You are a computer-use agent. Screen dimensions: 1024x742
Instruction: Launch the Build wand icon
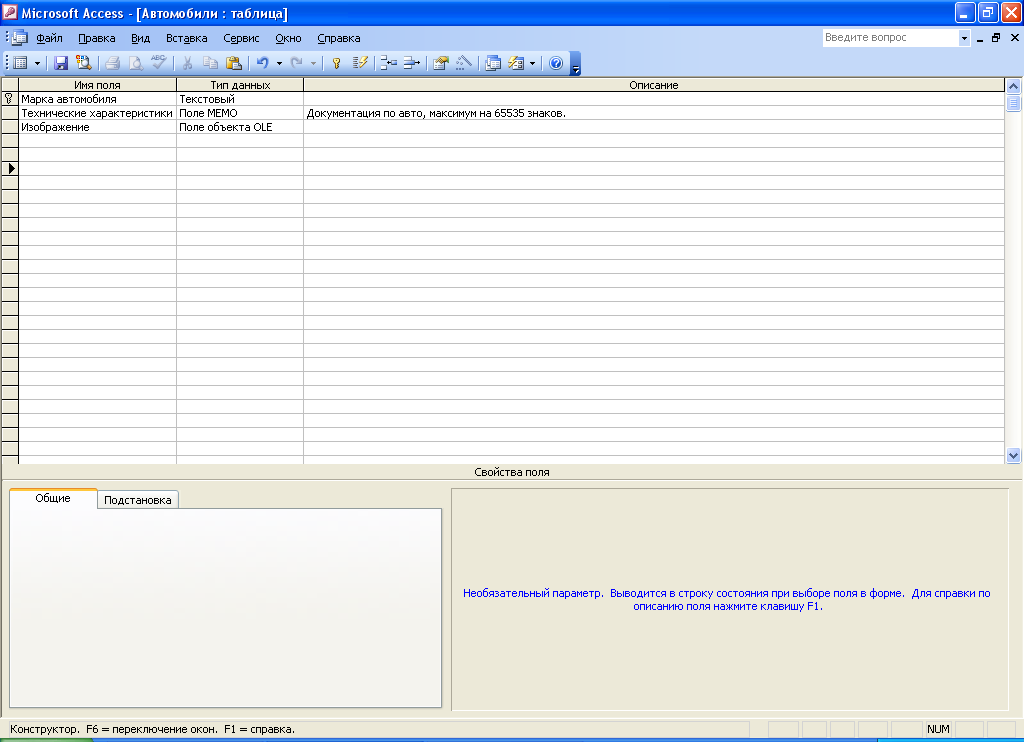click(x=464, y=63)
